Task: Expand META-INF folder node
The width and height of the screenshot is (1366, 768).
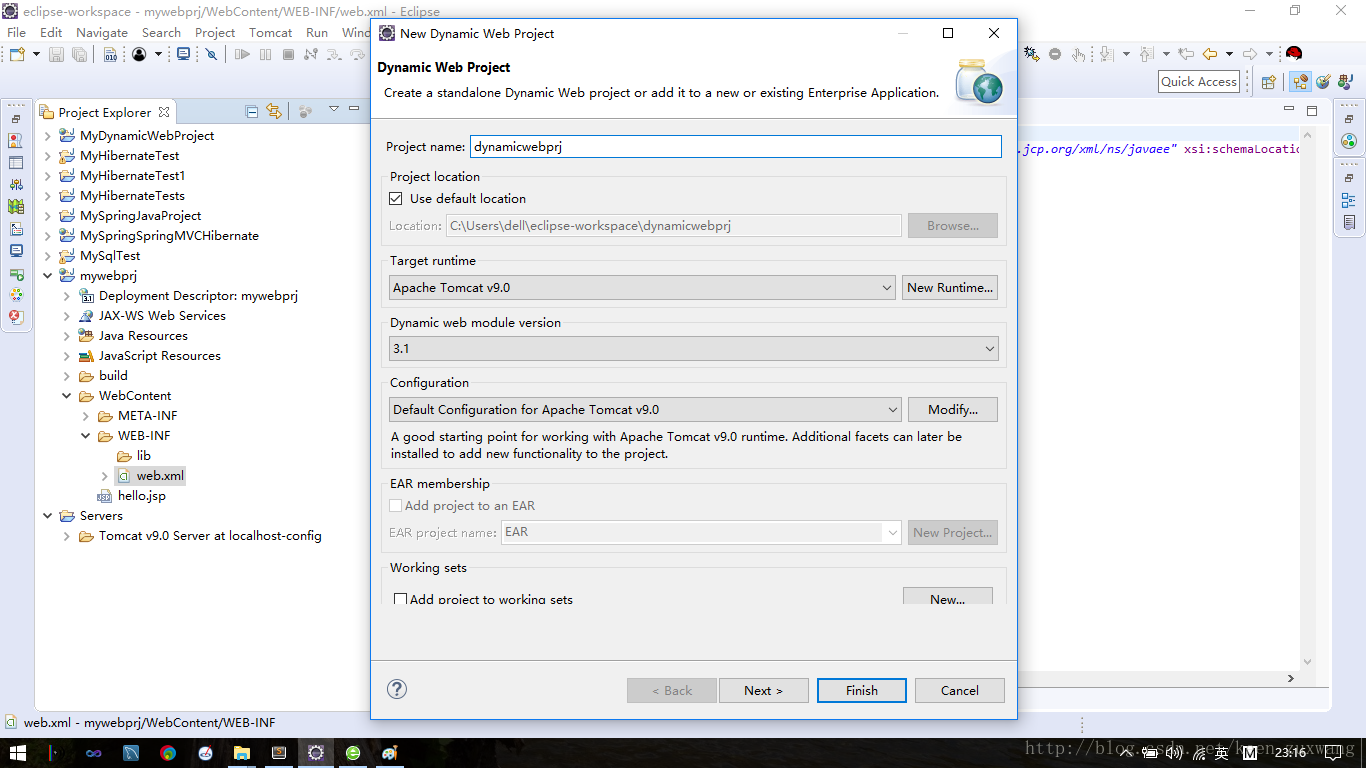Action: tap(86, 415)
